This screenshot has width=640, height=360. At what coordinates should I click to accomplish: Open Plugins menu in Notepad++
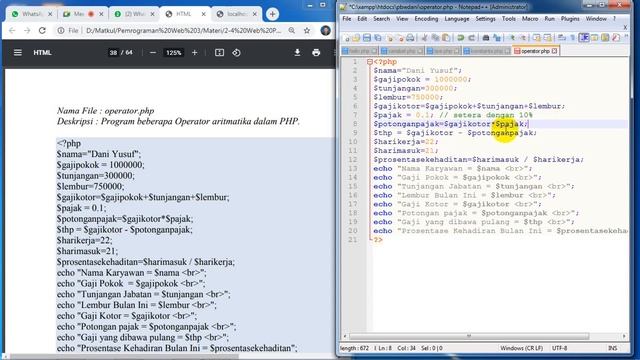[570, 19]
